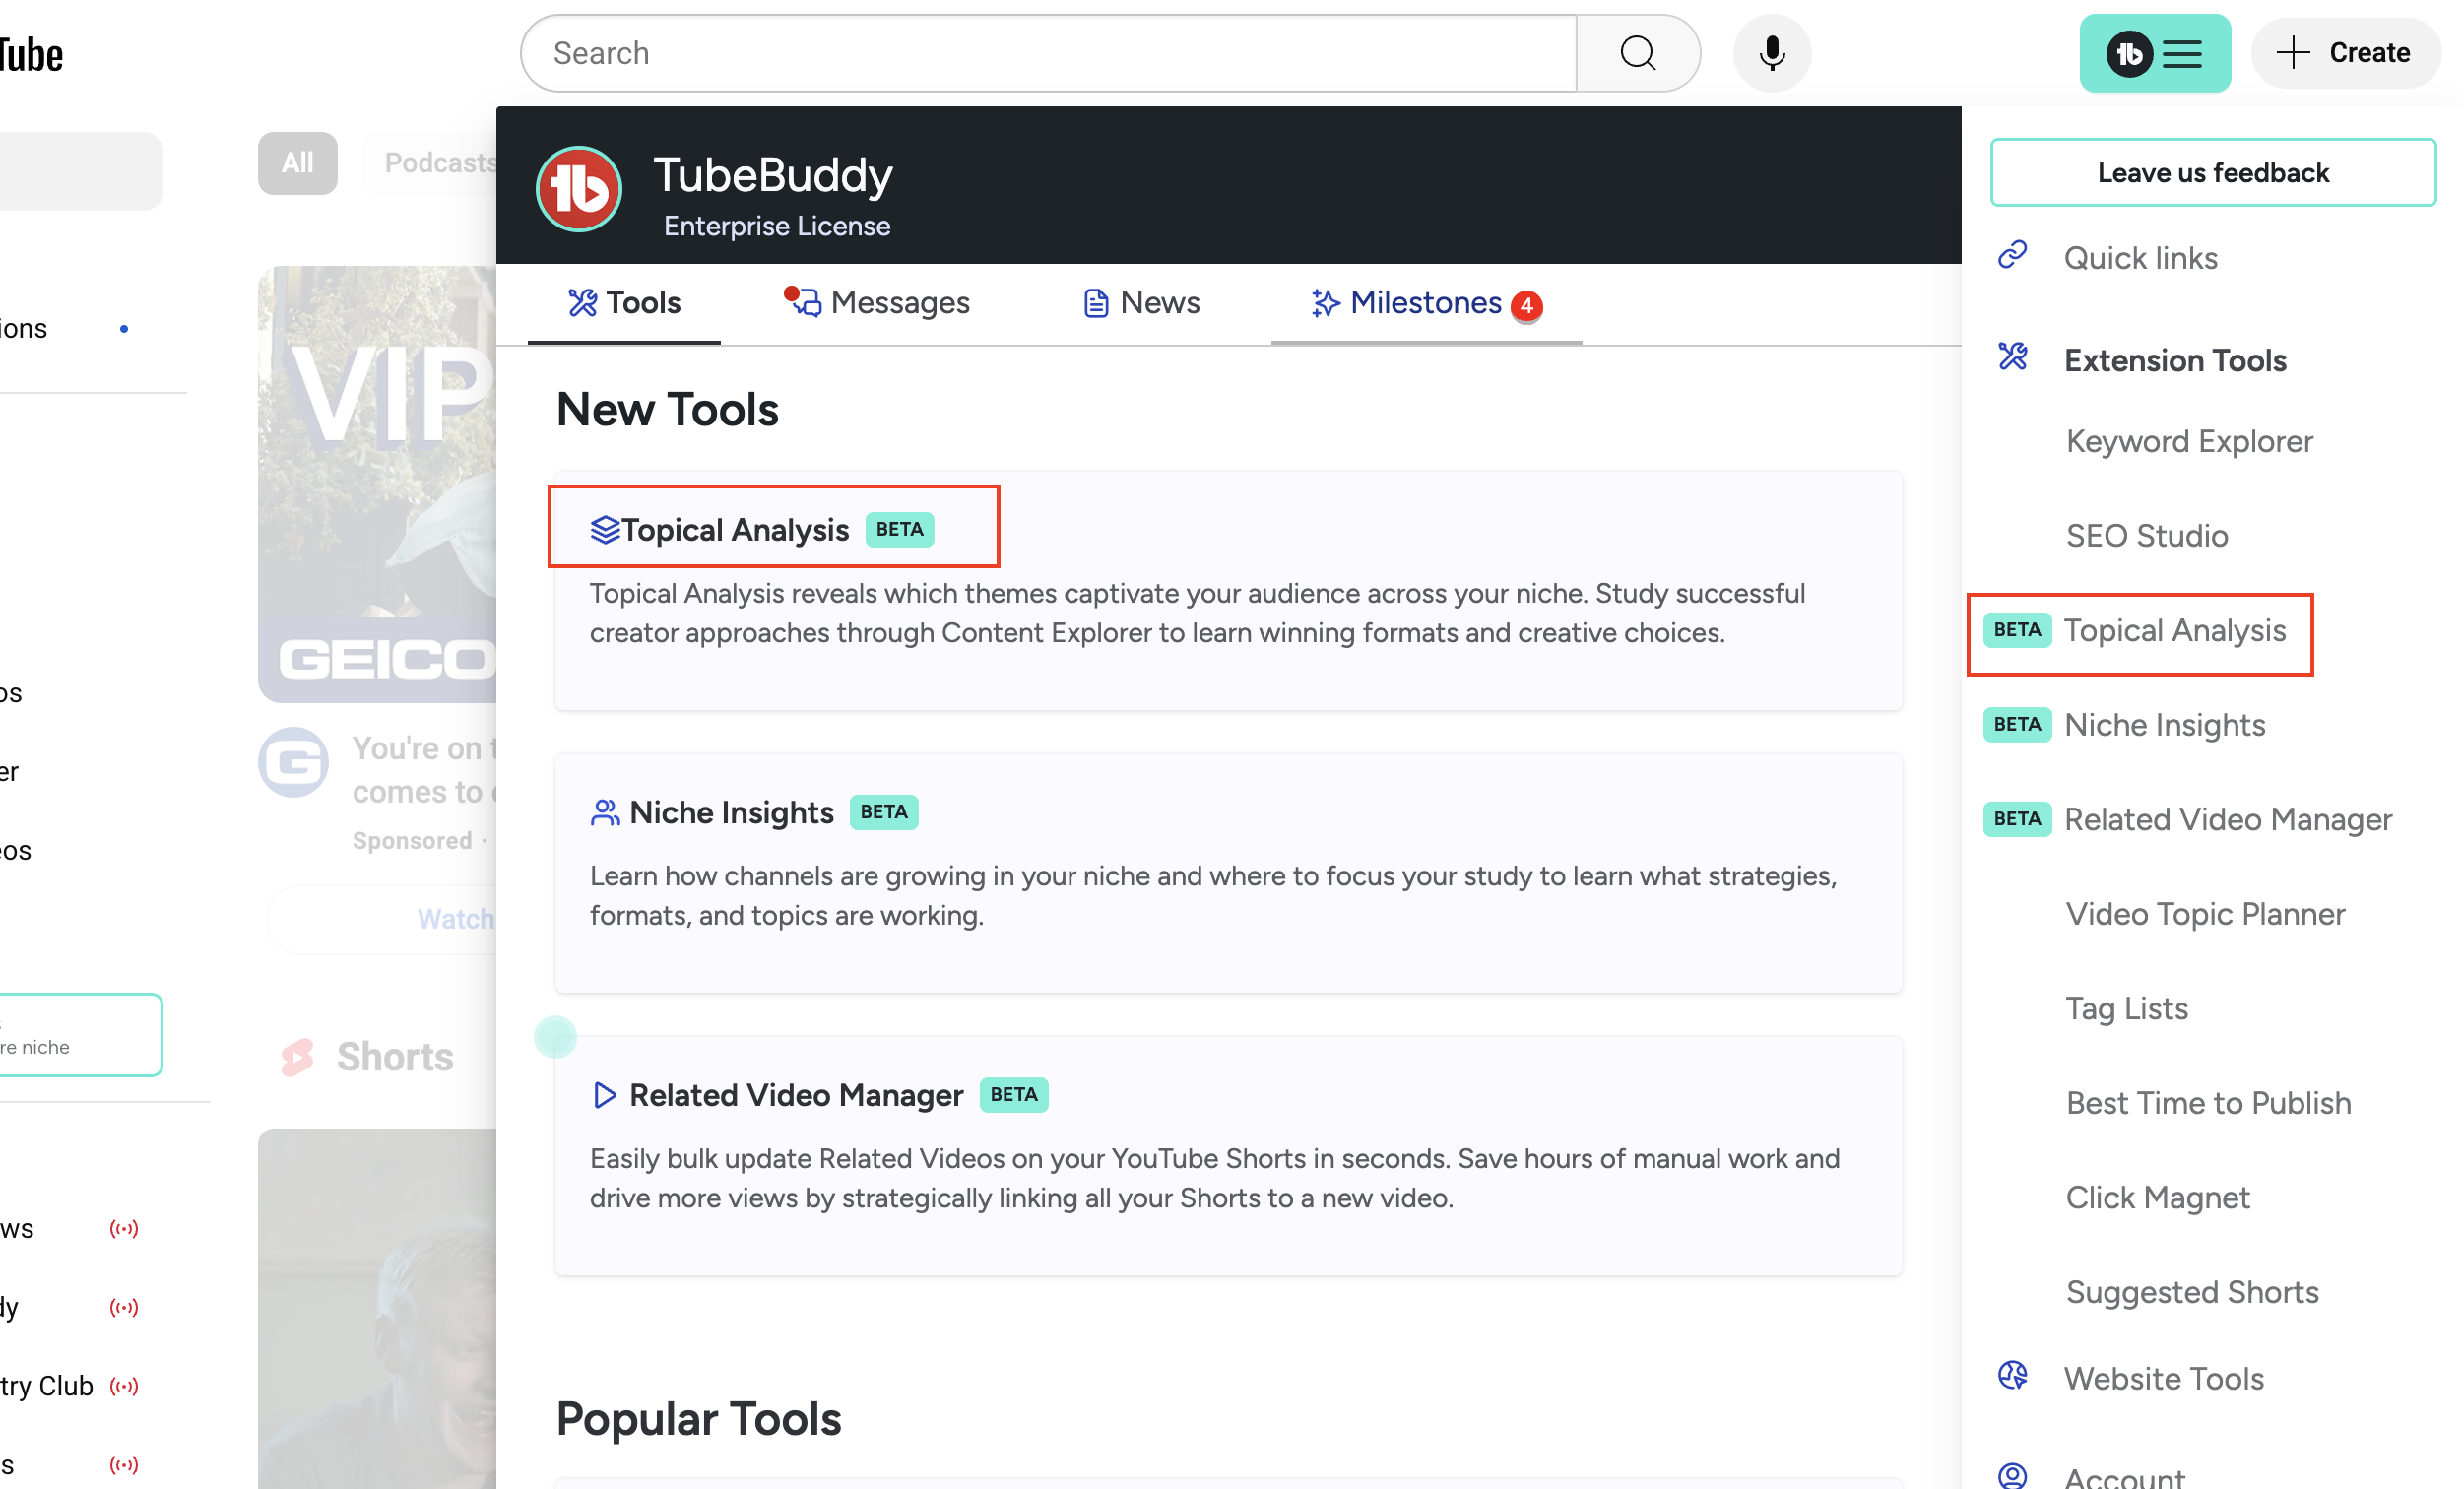Click into the Search field

click(x=1048, y=53)
